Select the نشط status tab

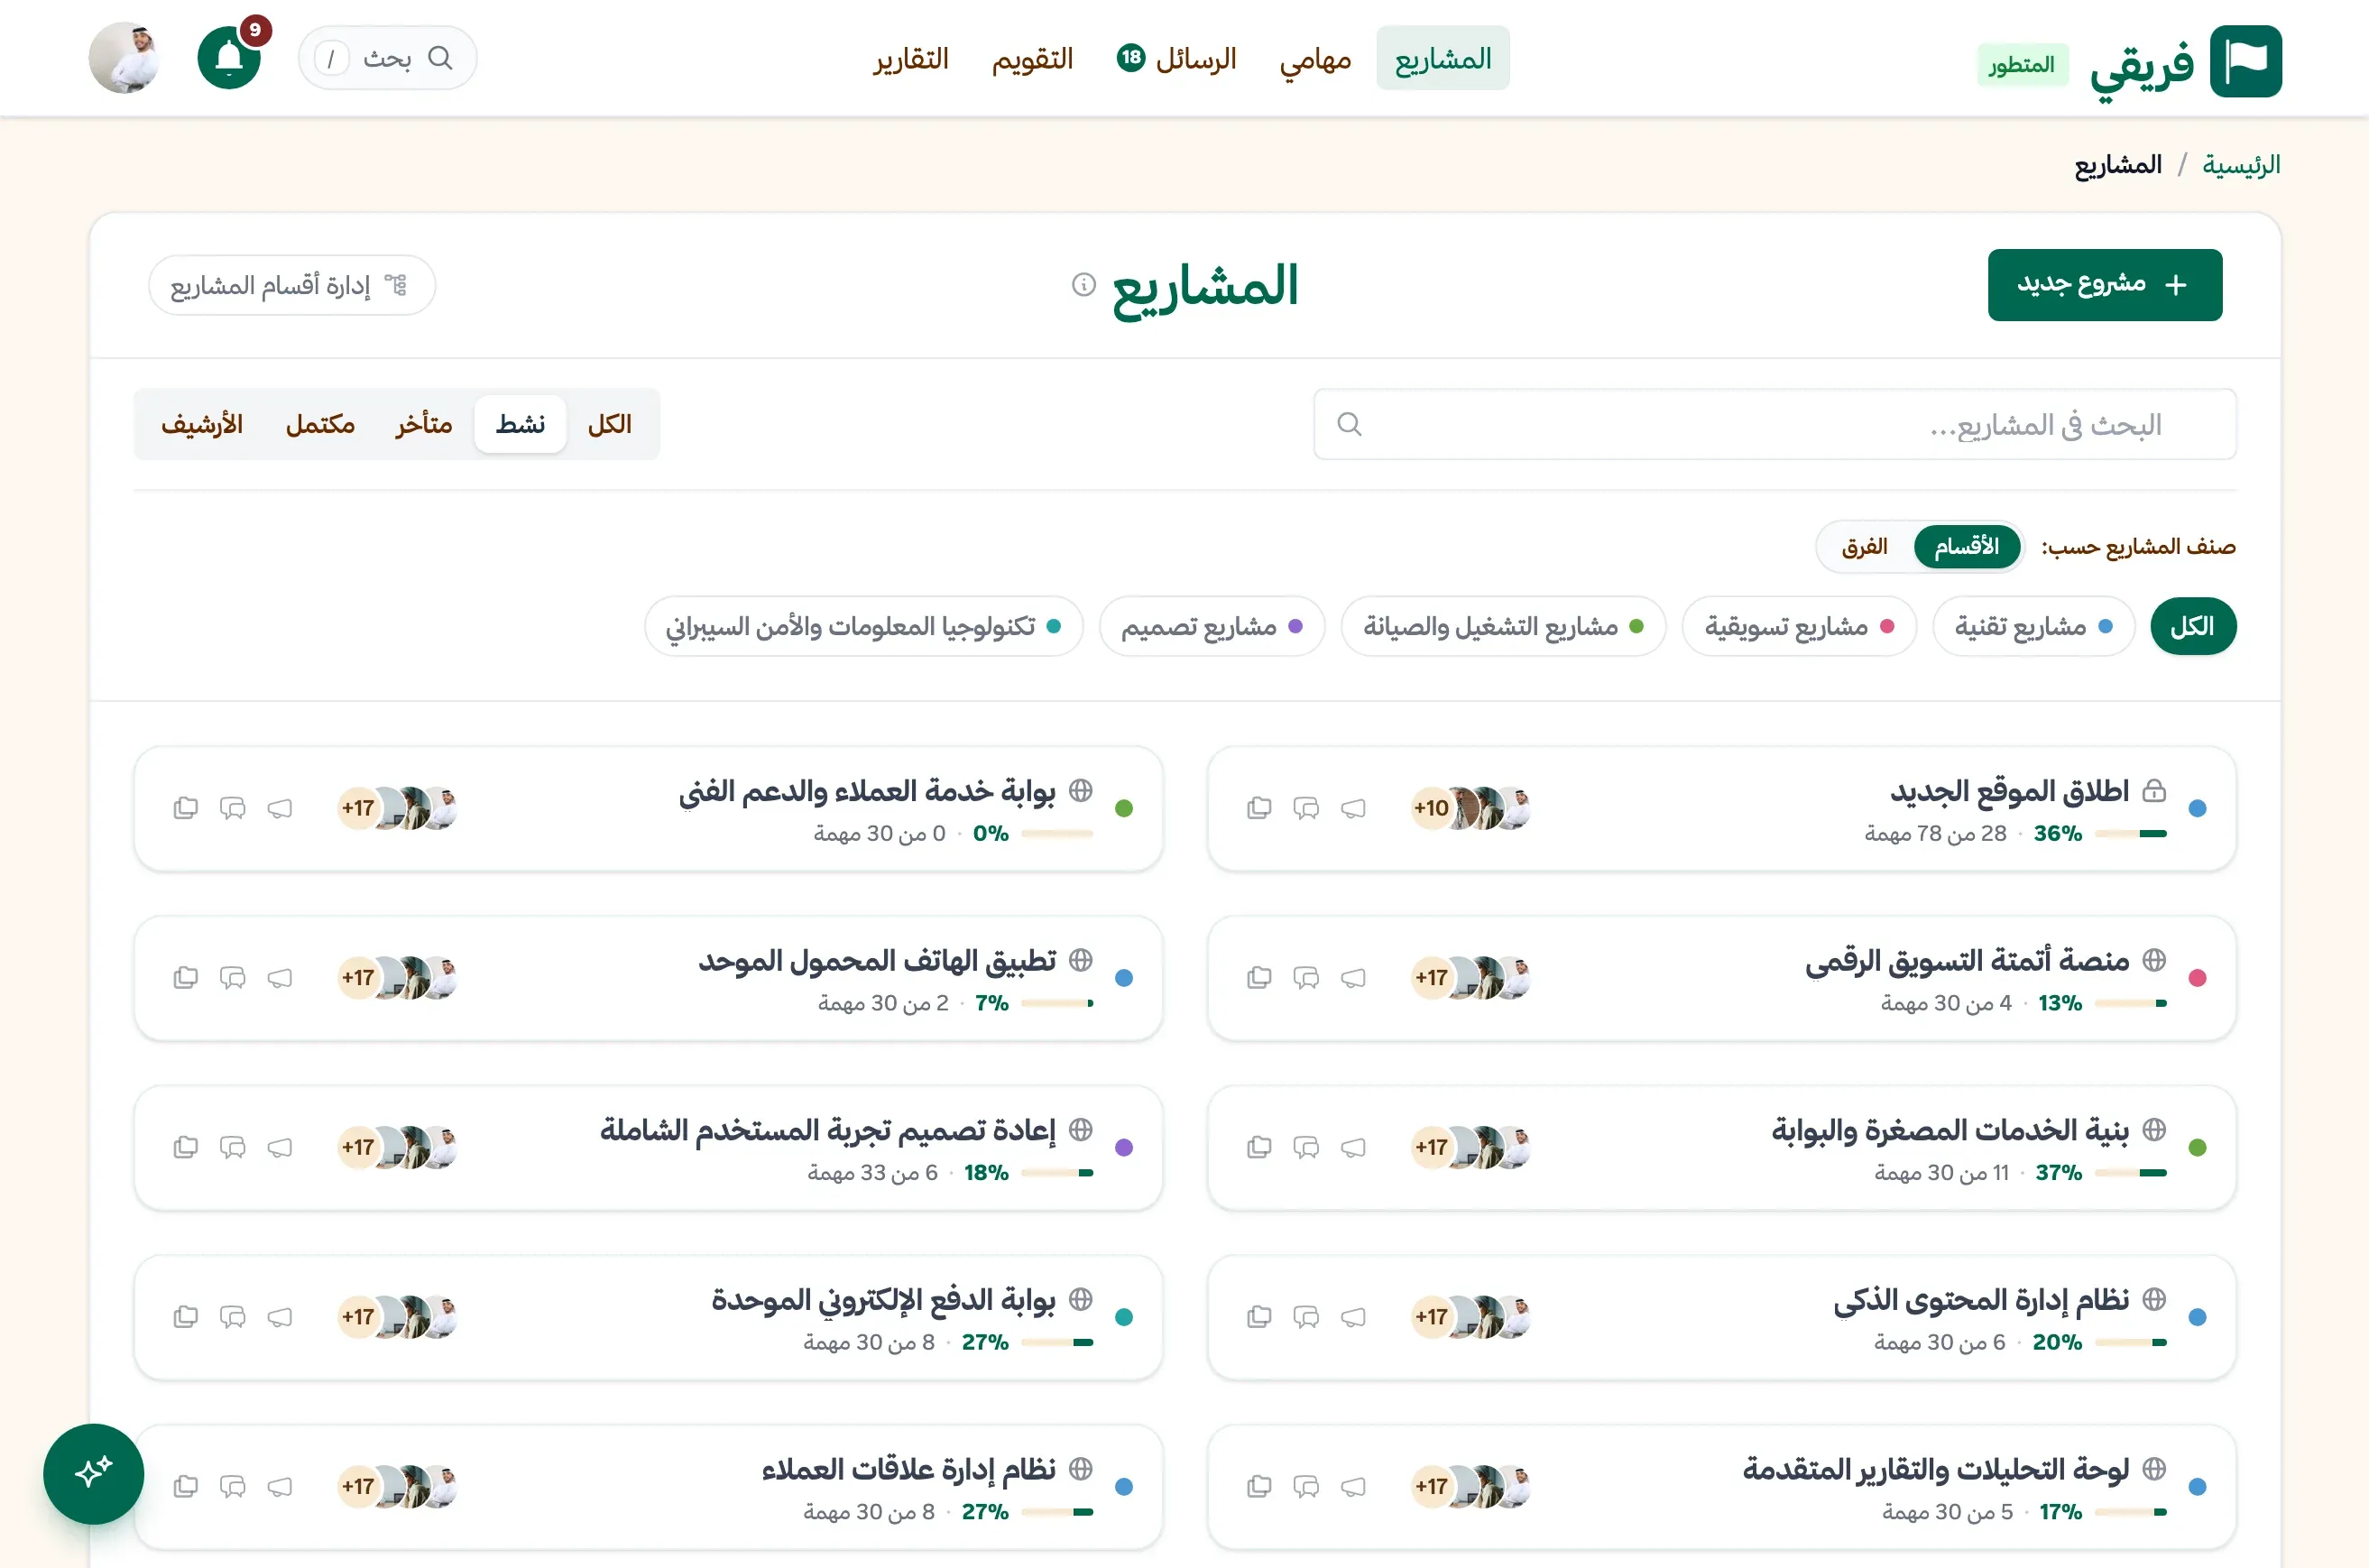coord(520,425)
